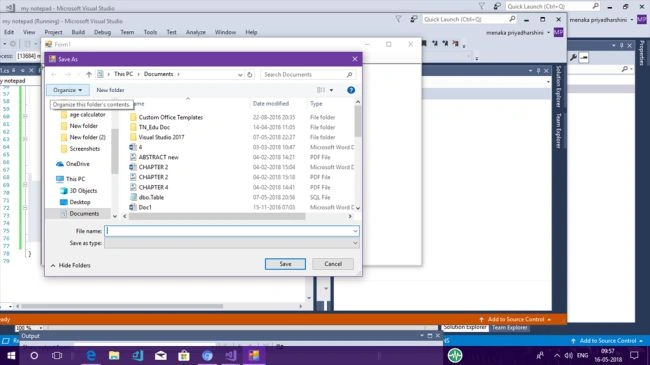Open Microsoft Store from the taskbar
Viewport: 650px width, 365px height.
coord(184,355)
